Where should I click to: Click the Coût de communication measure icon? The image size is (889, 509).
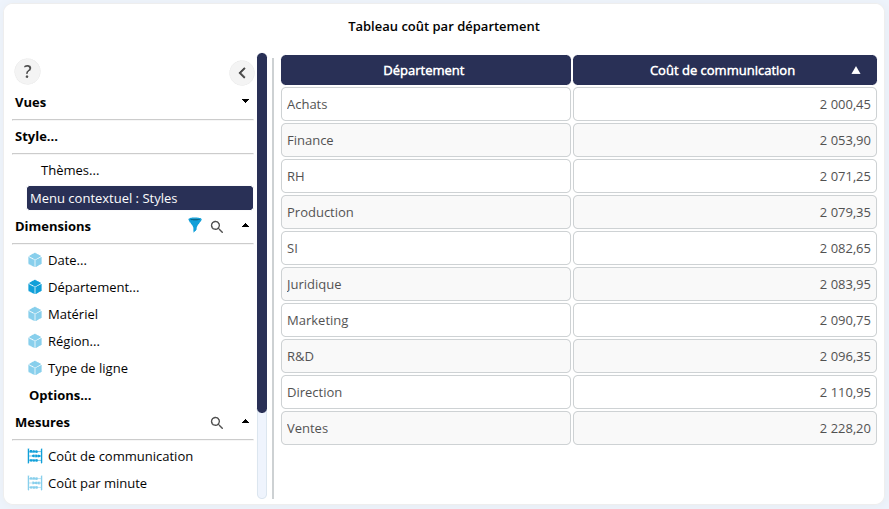[35, 456]
